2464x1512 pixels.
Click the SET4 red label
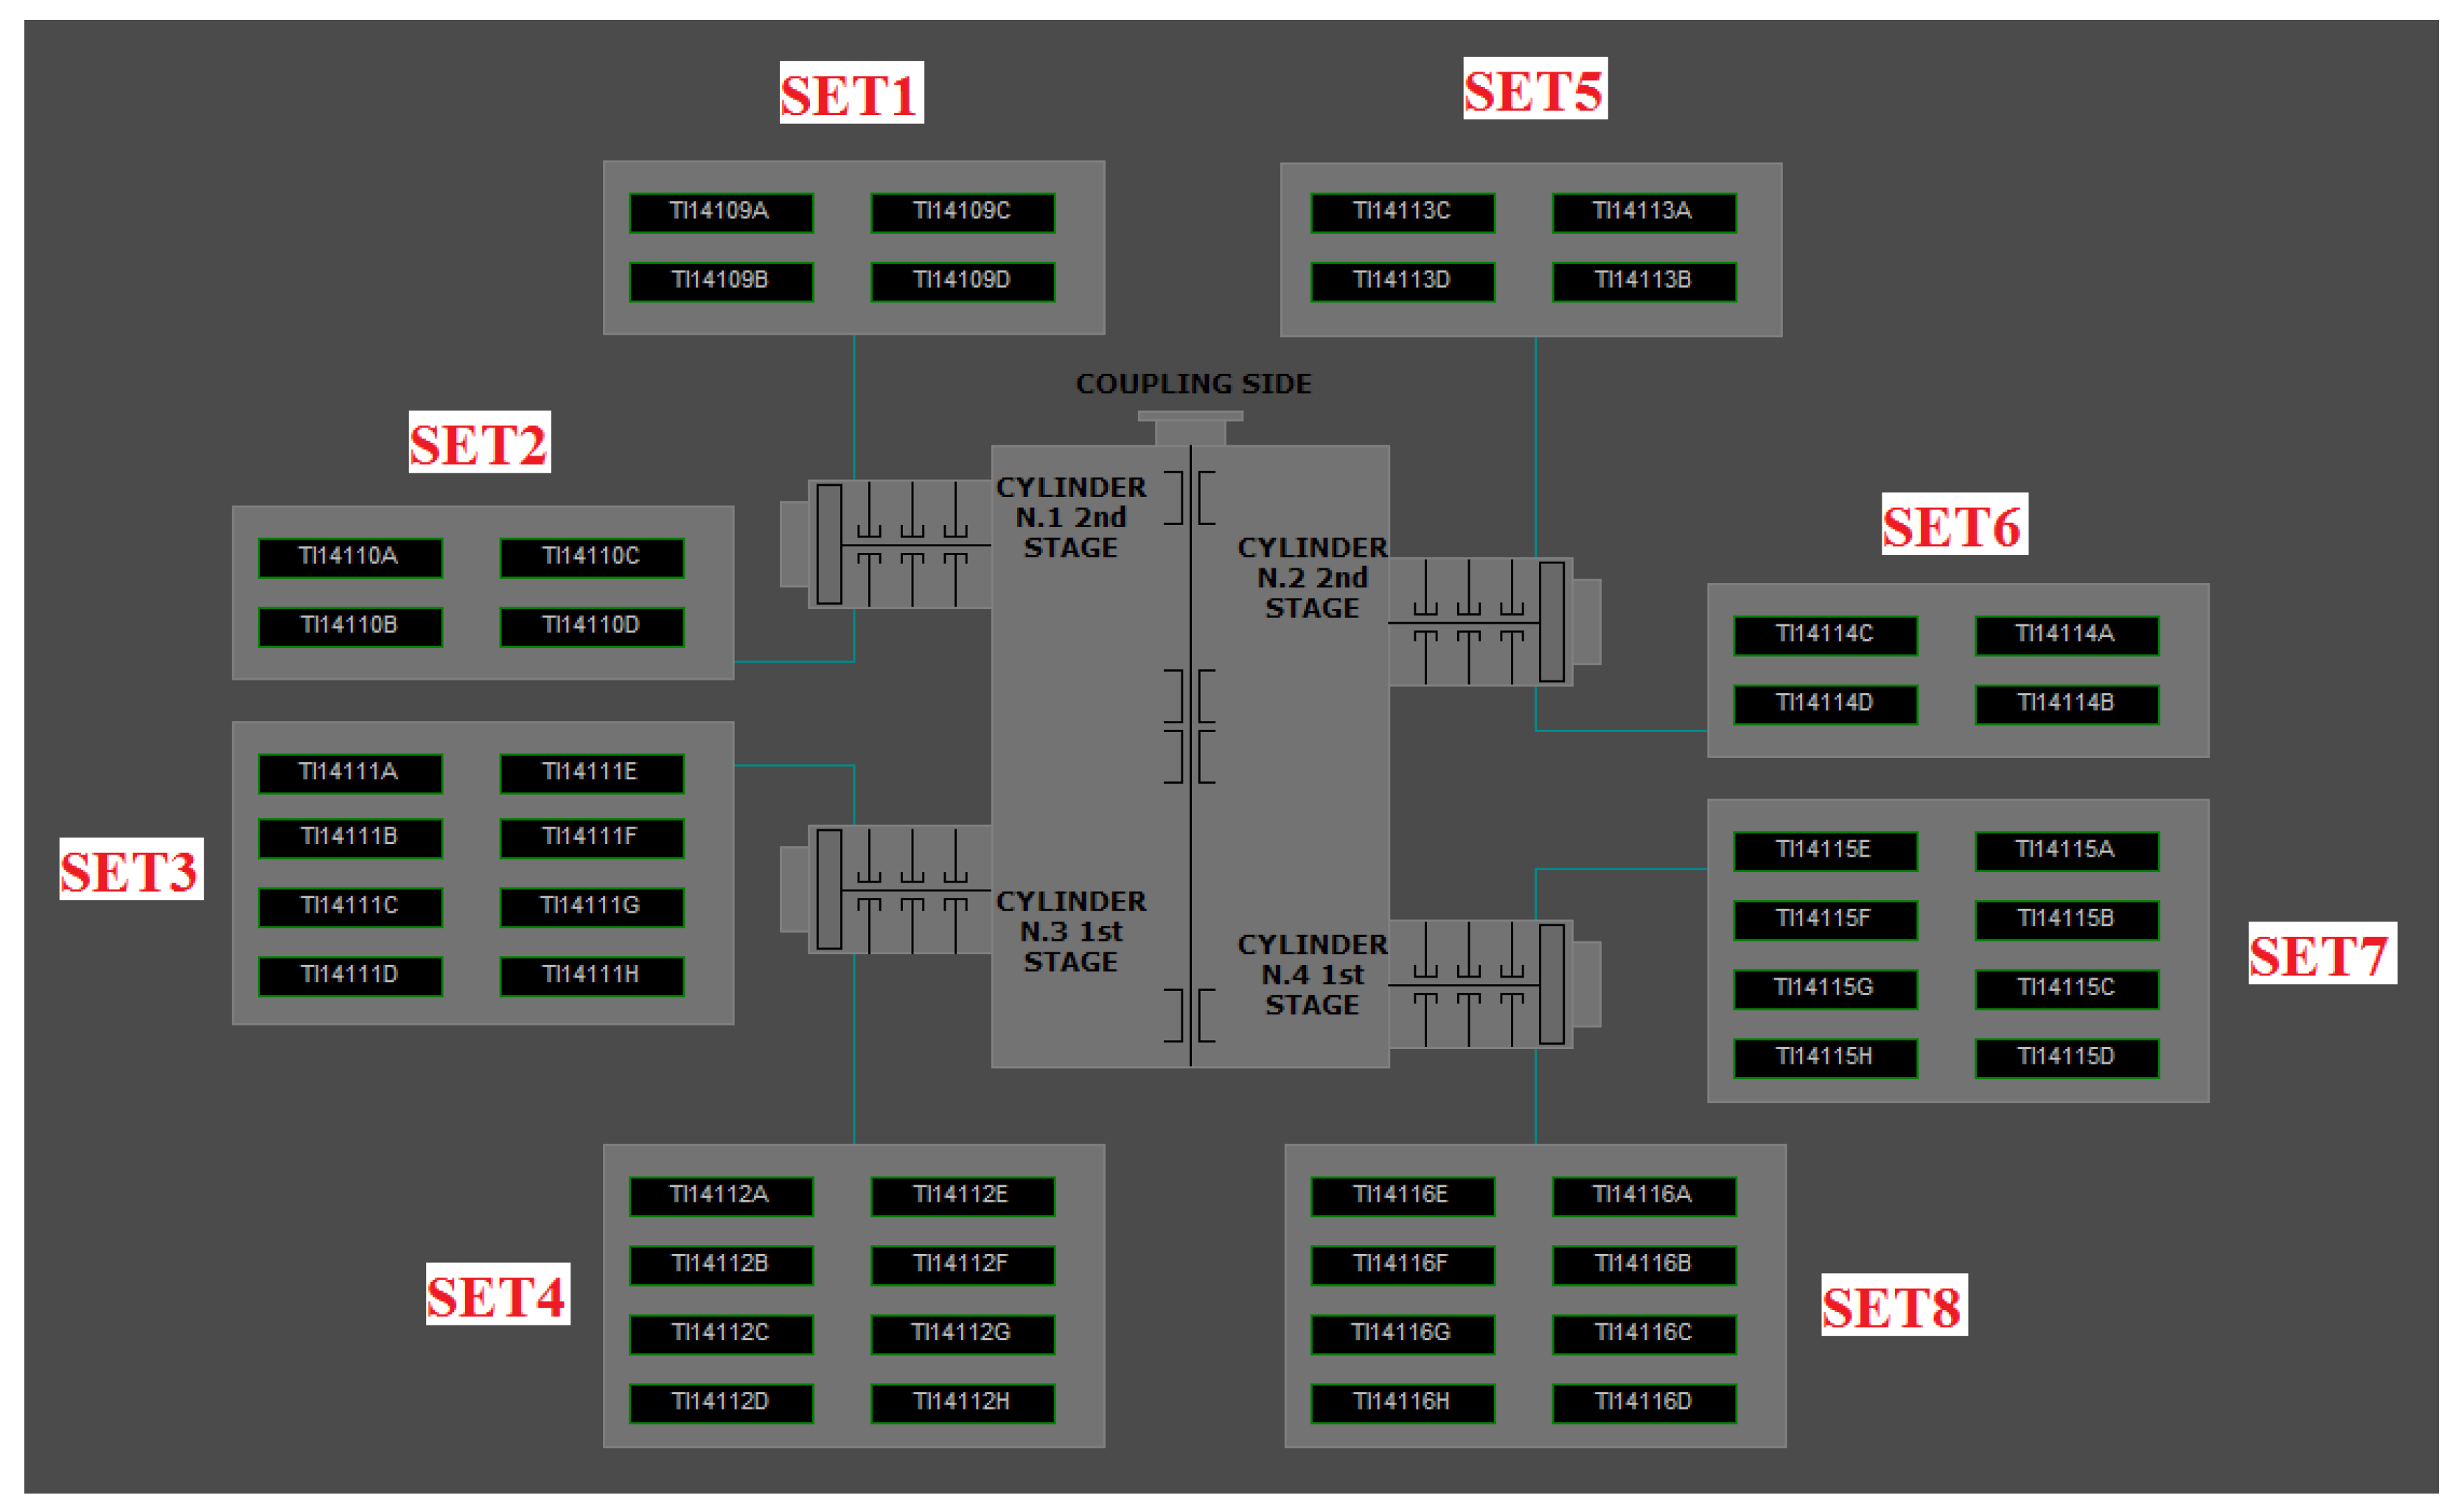click(x=497, y=1294)
